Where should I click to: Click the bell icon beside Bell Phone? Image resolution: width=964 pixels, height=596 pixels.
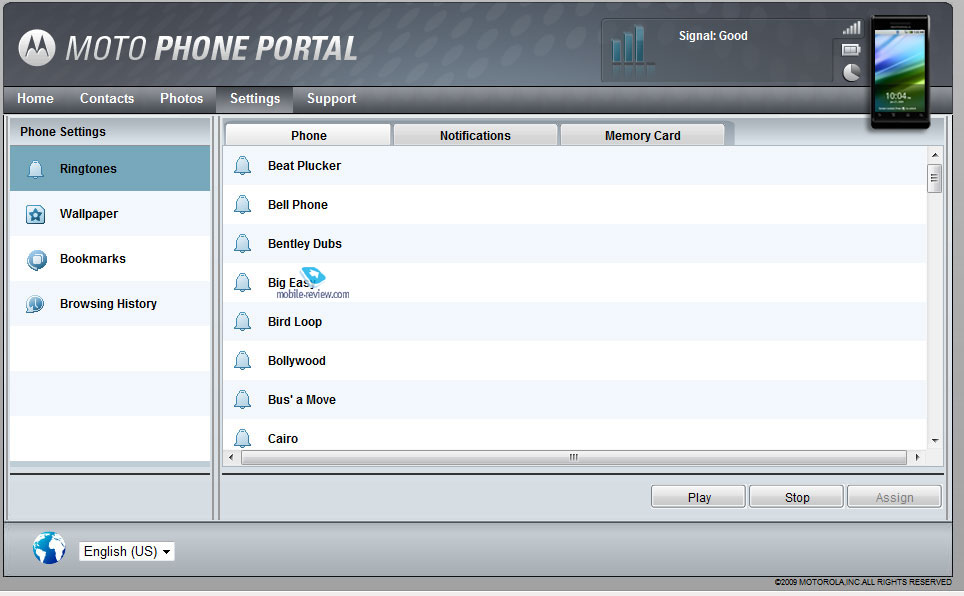(x=243, y=204)
